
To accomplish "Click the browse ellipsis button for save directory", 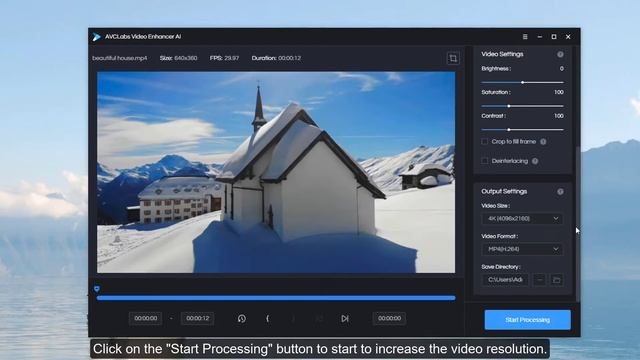I will (540, 280).
